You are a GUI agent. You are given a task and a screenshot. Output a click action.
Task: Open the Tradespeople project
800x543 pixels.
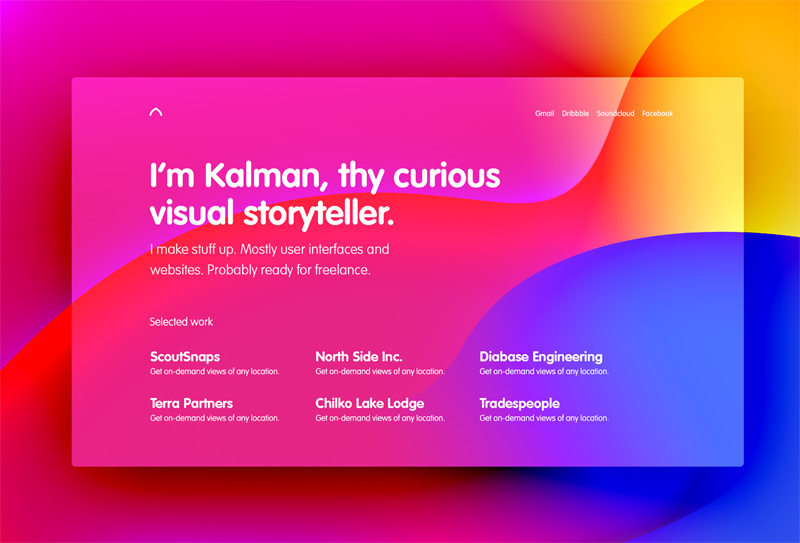[519, 403]
